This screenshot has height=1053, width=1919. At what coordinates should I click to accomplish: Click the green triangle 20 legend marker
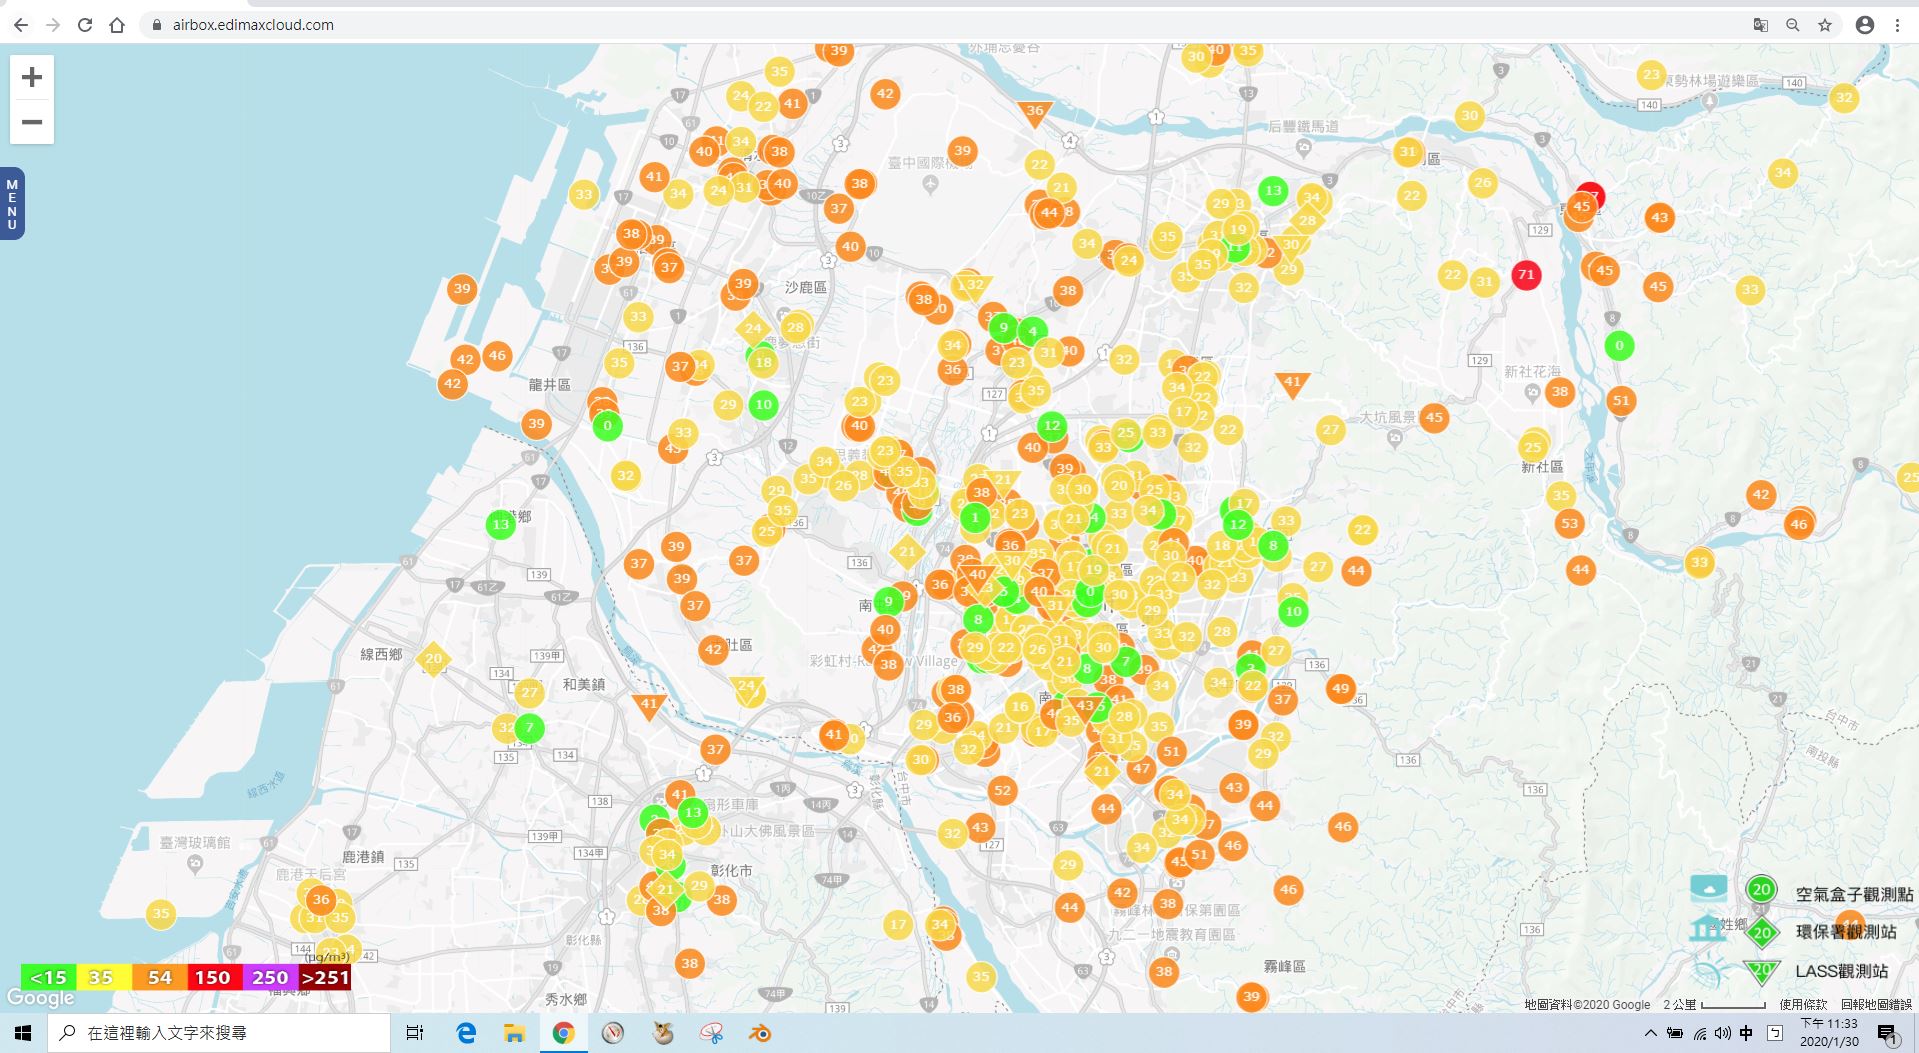point(1762,971)
